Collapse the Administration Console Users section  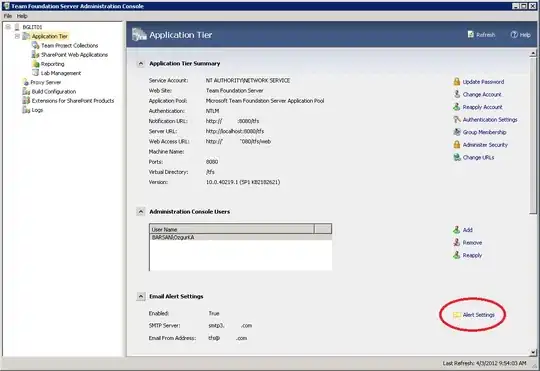pyautogui.click(x=141, y=212)
